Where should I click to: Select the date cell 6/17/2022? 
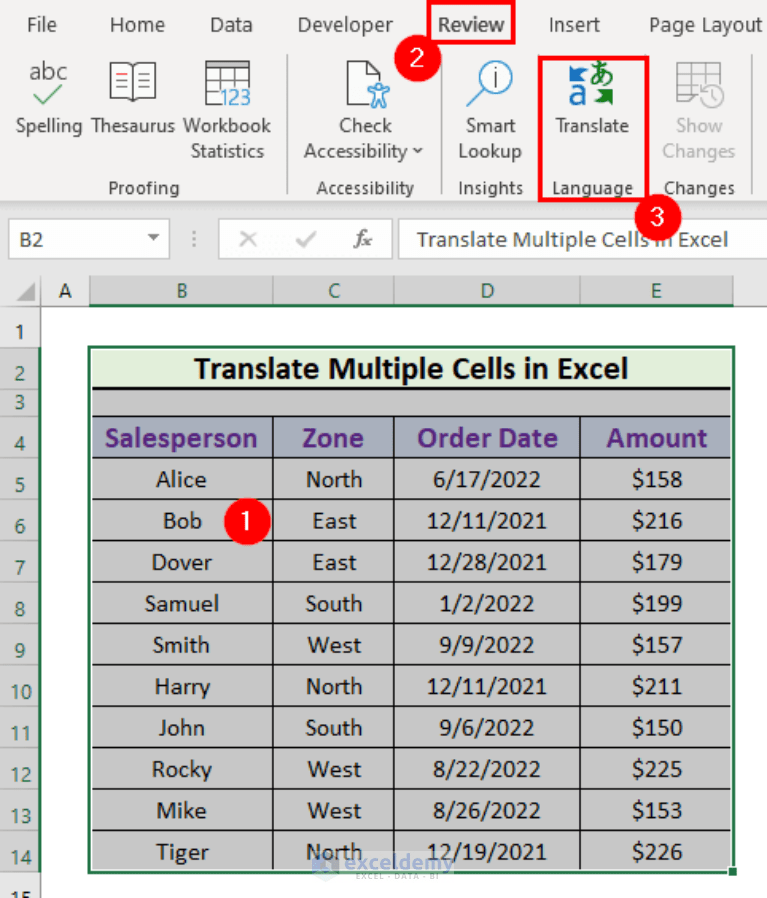coord(487,479)
